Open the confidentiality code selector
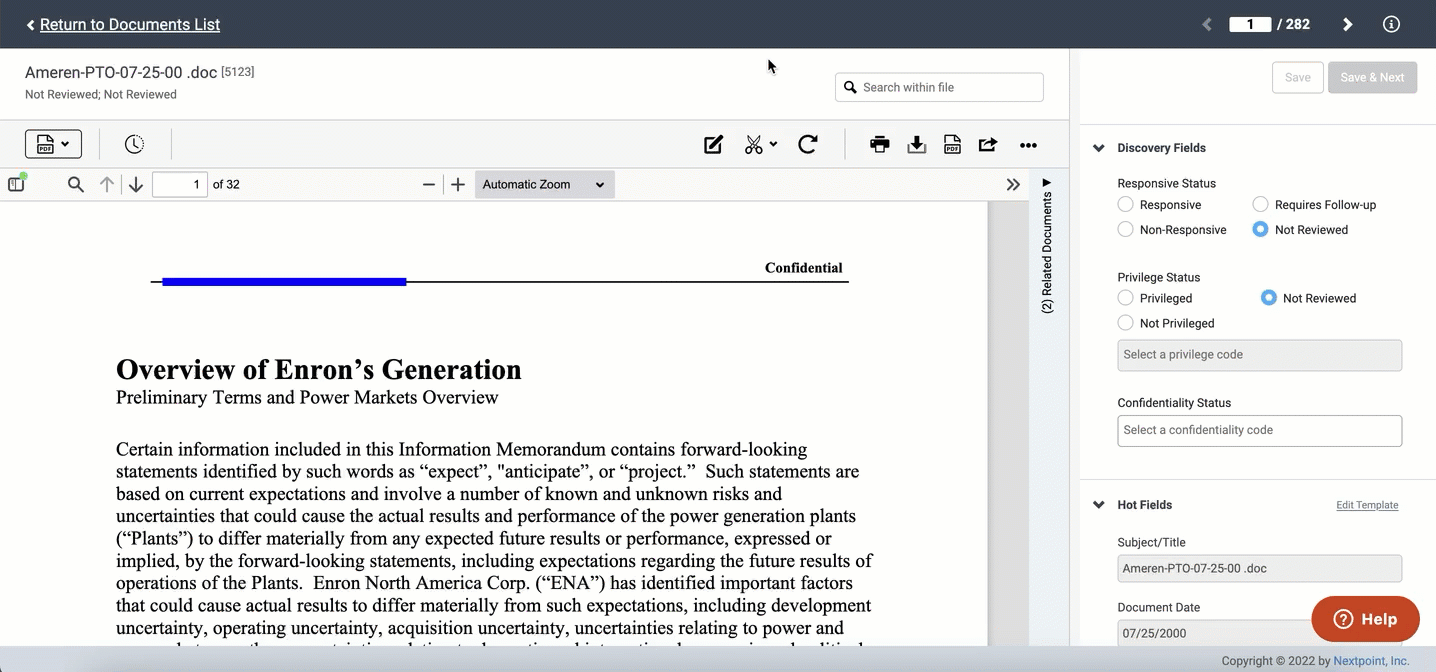1436x672 pixels. point(1259,430)
